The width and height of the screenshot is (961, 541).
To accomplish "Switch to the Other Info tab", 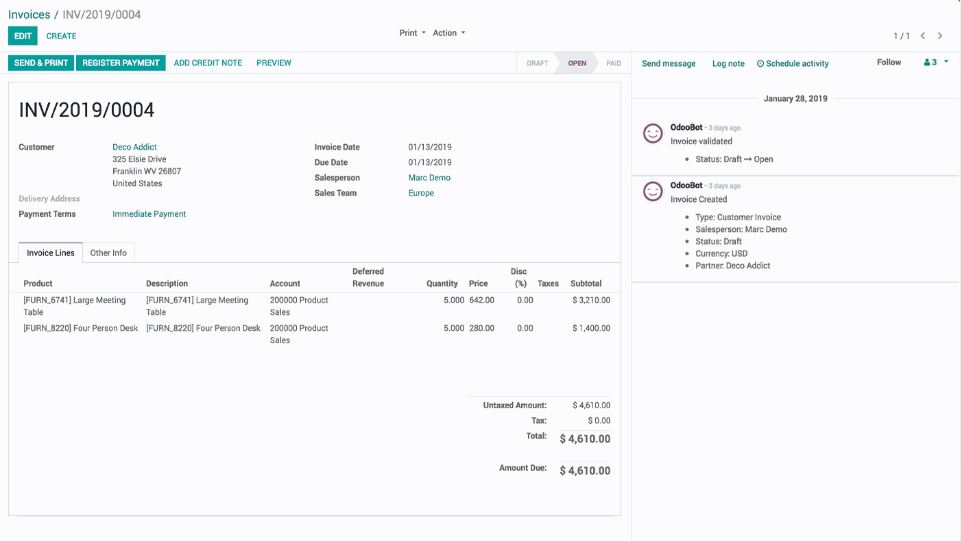I will coord(108,253).
